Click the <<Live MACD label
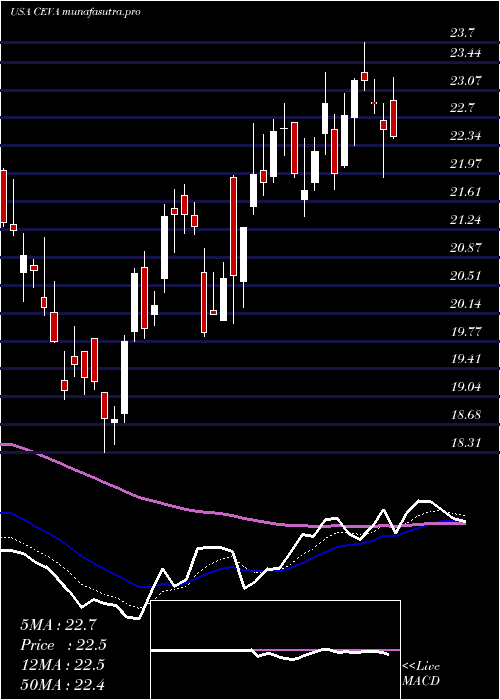 421,674
